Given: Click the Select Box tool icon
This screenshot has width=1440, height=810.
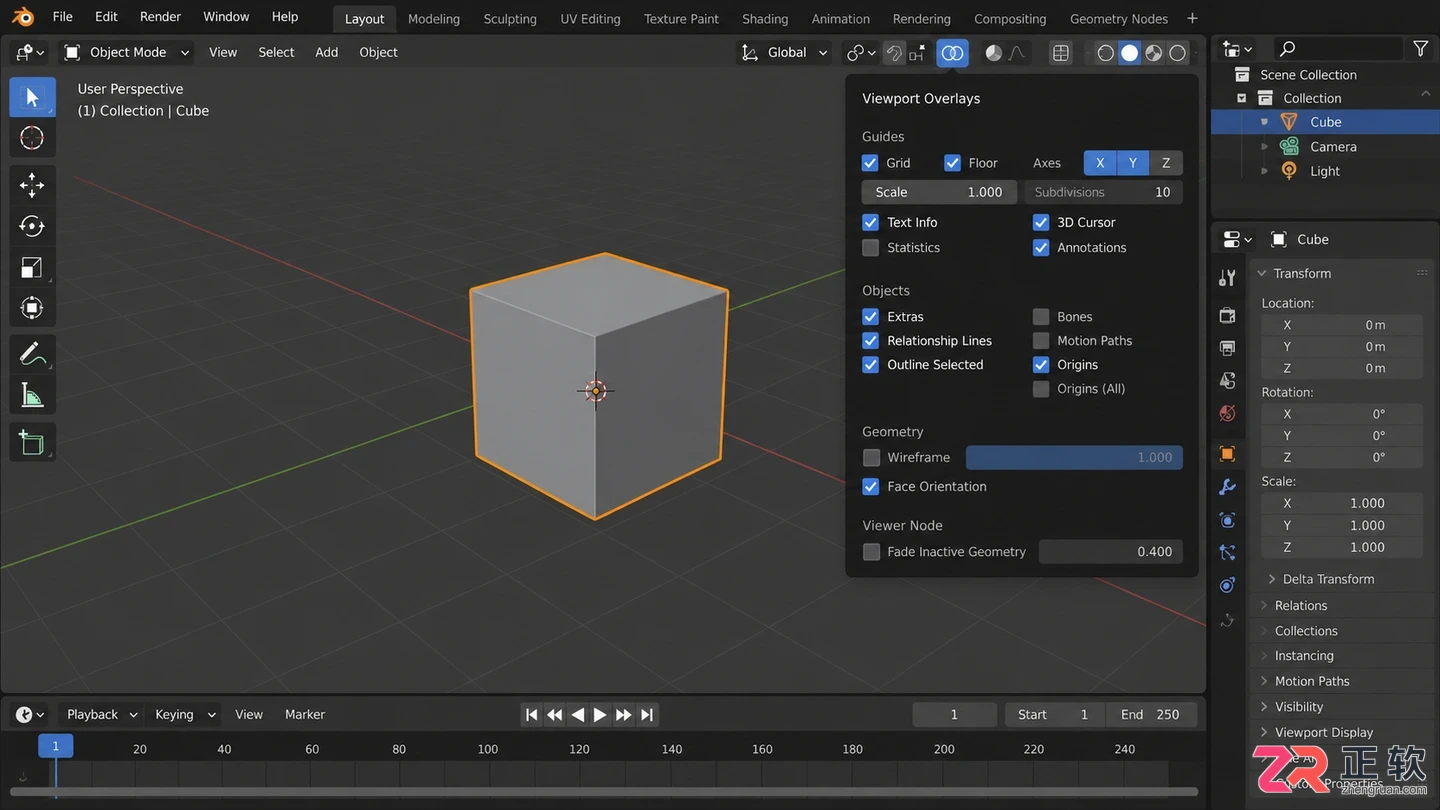Looking at the screenshot, I should point(32,97).
